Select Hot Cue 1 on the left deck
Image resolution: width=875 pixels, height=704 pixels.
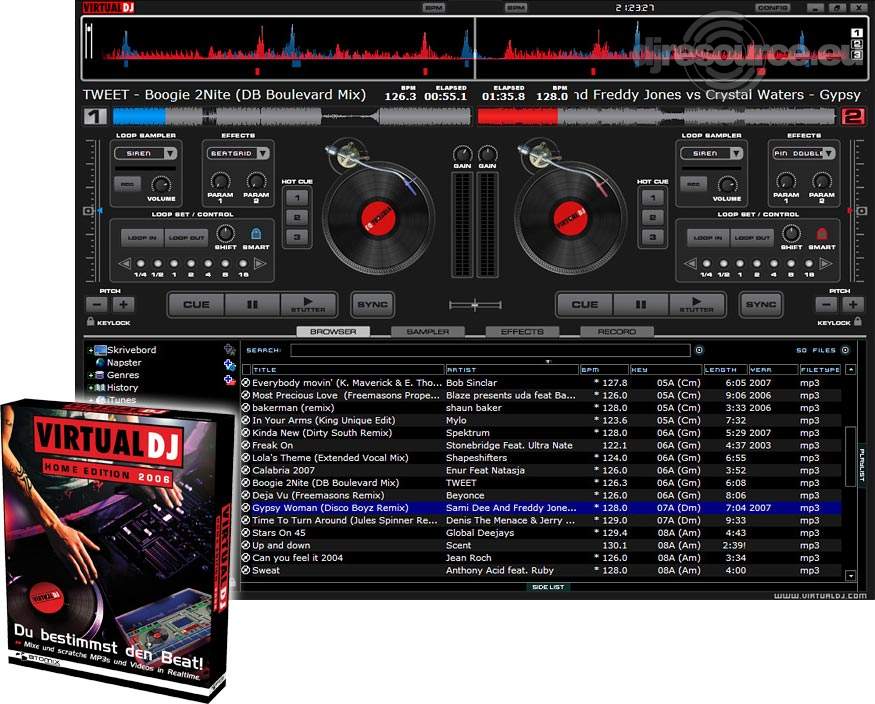point(298,196)
